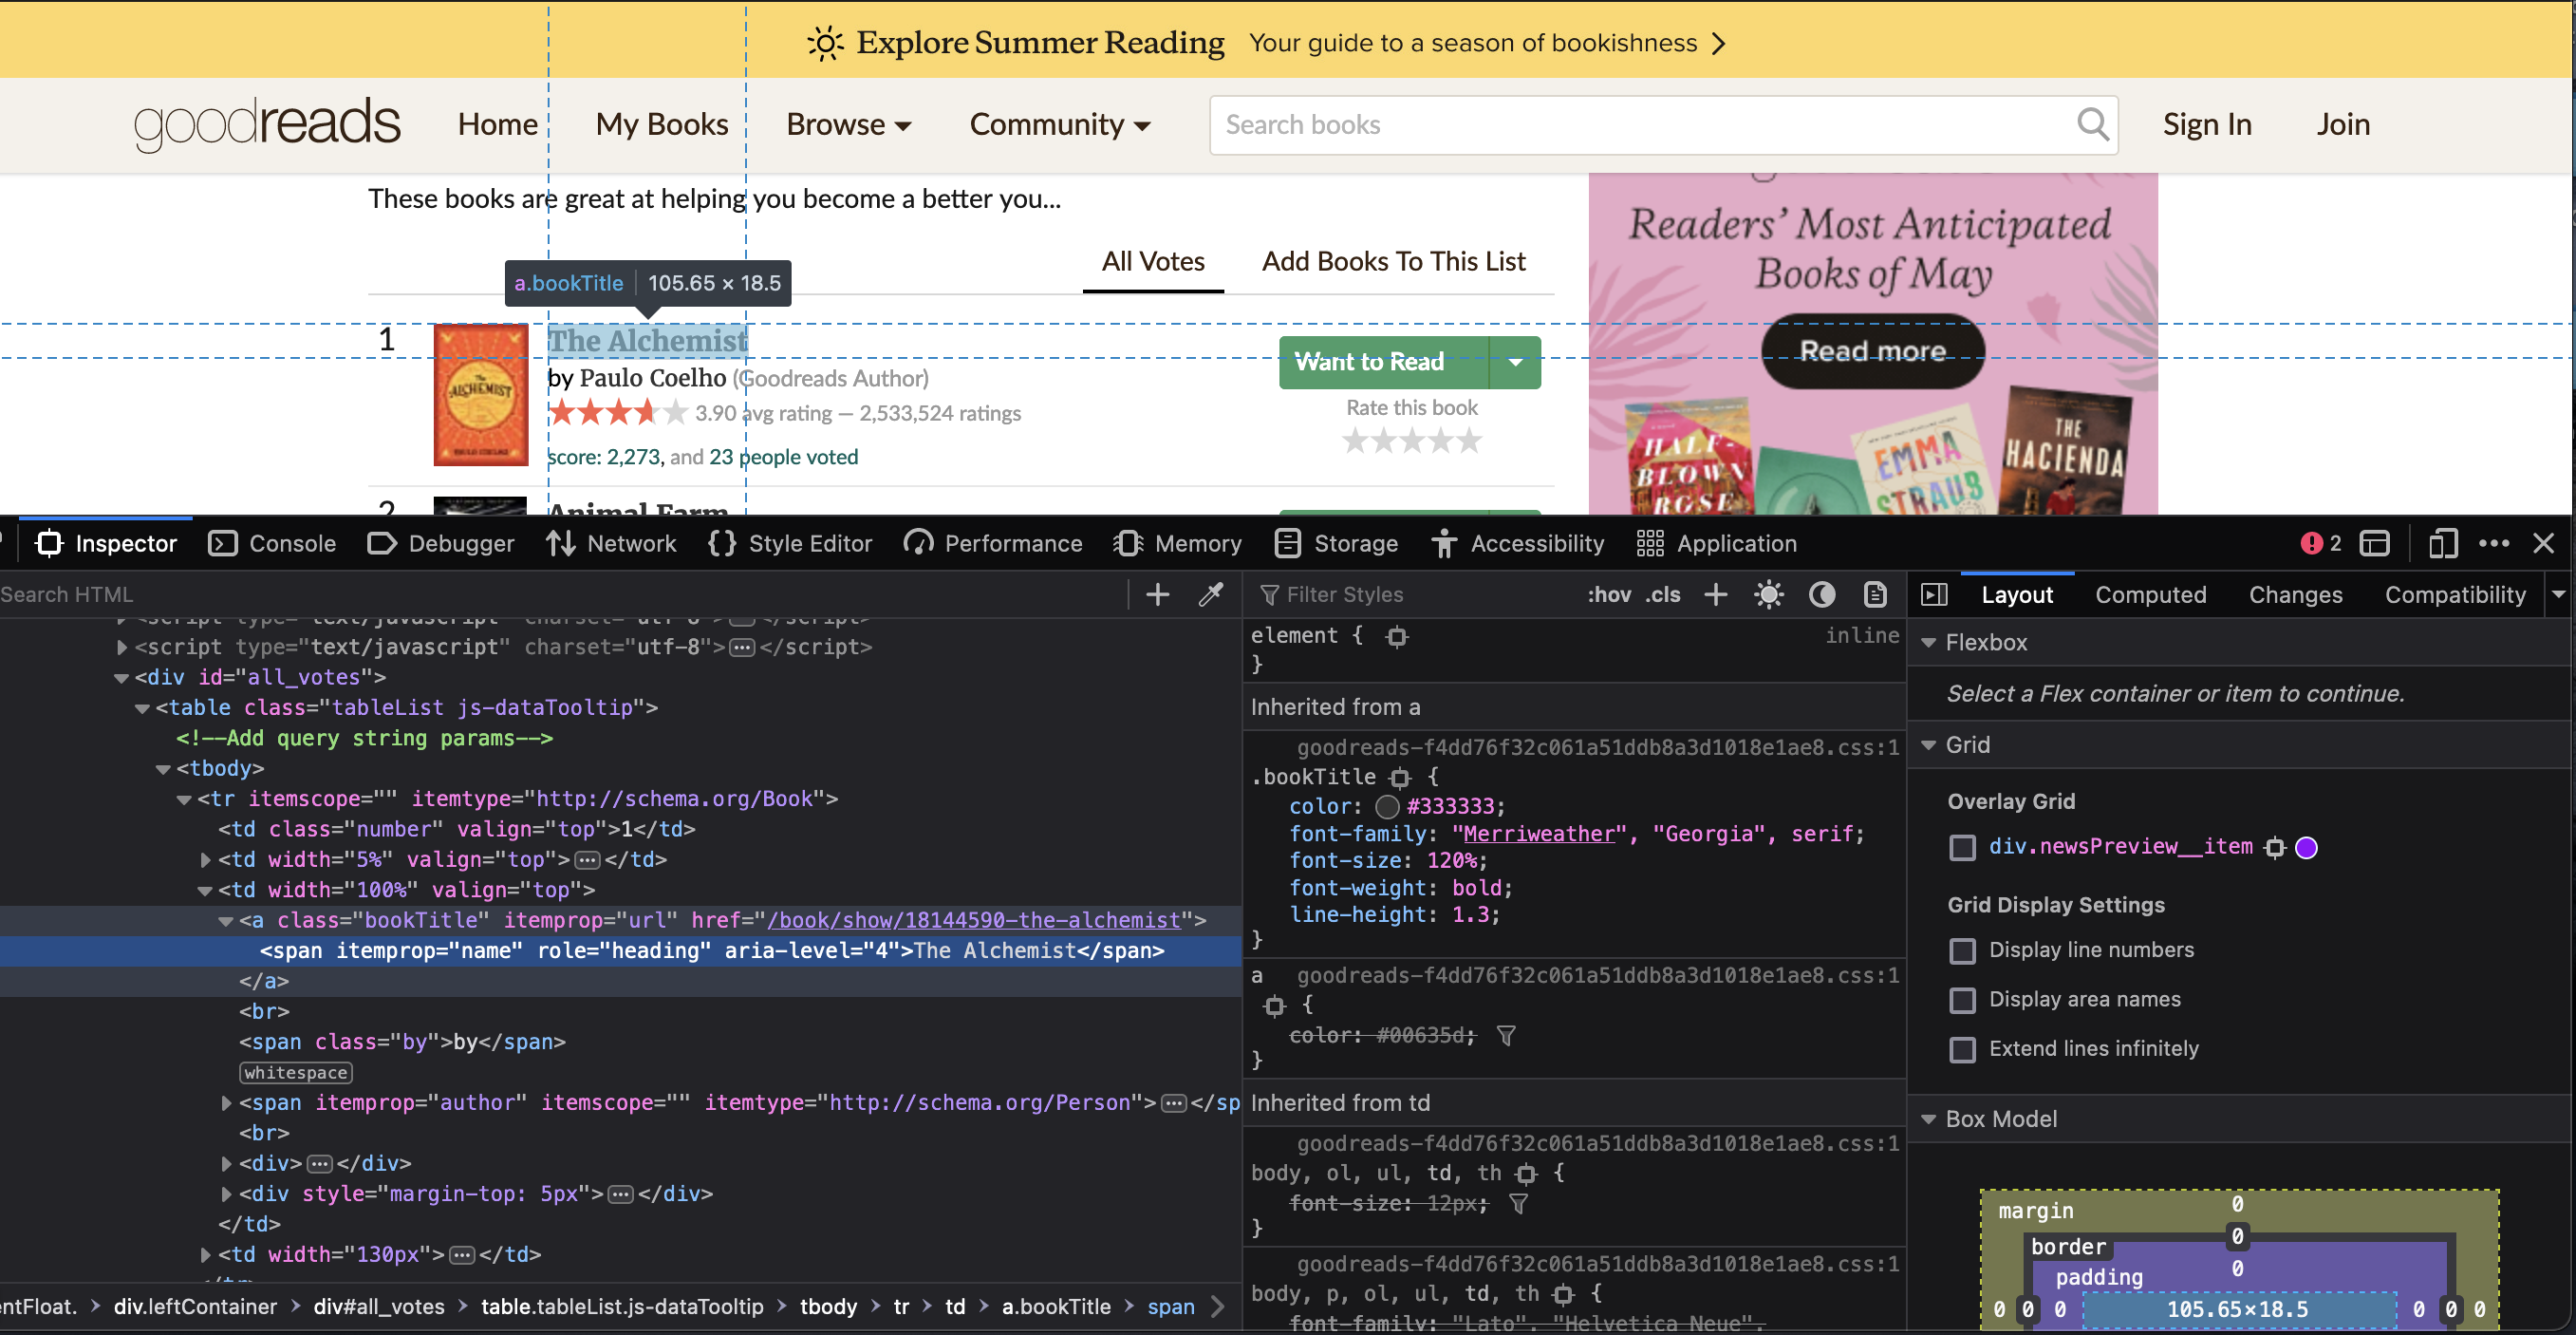Click the purple grid overlay color swatch

[2306, 848]
